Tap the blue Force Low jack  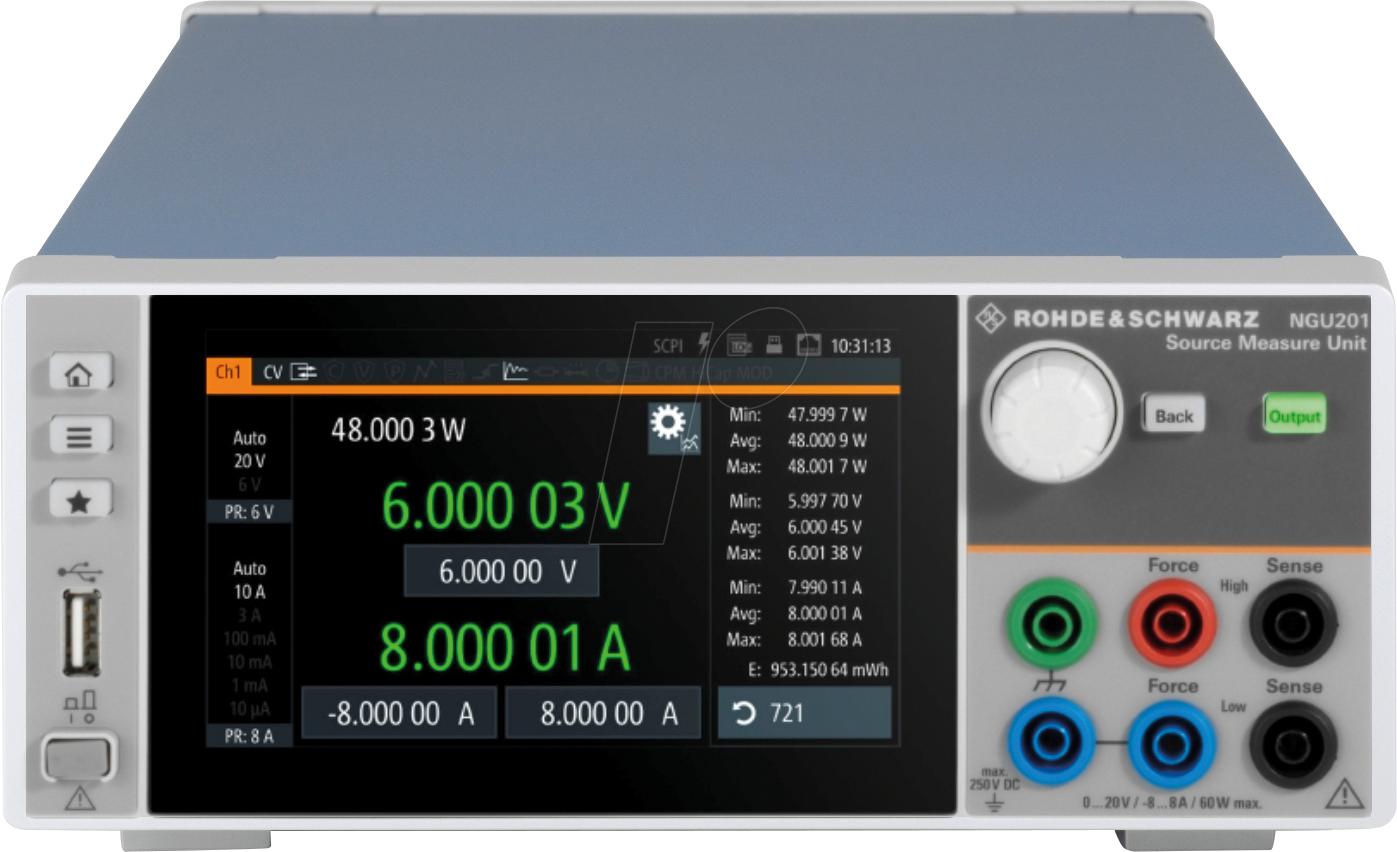(x=1173, y=744)
